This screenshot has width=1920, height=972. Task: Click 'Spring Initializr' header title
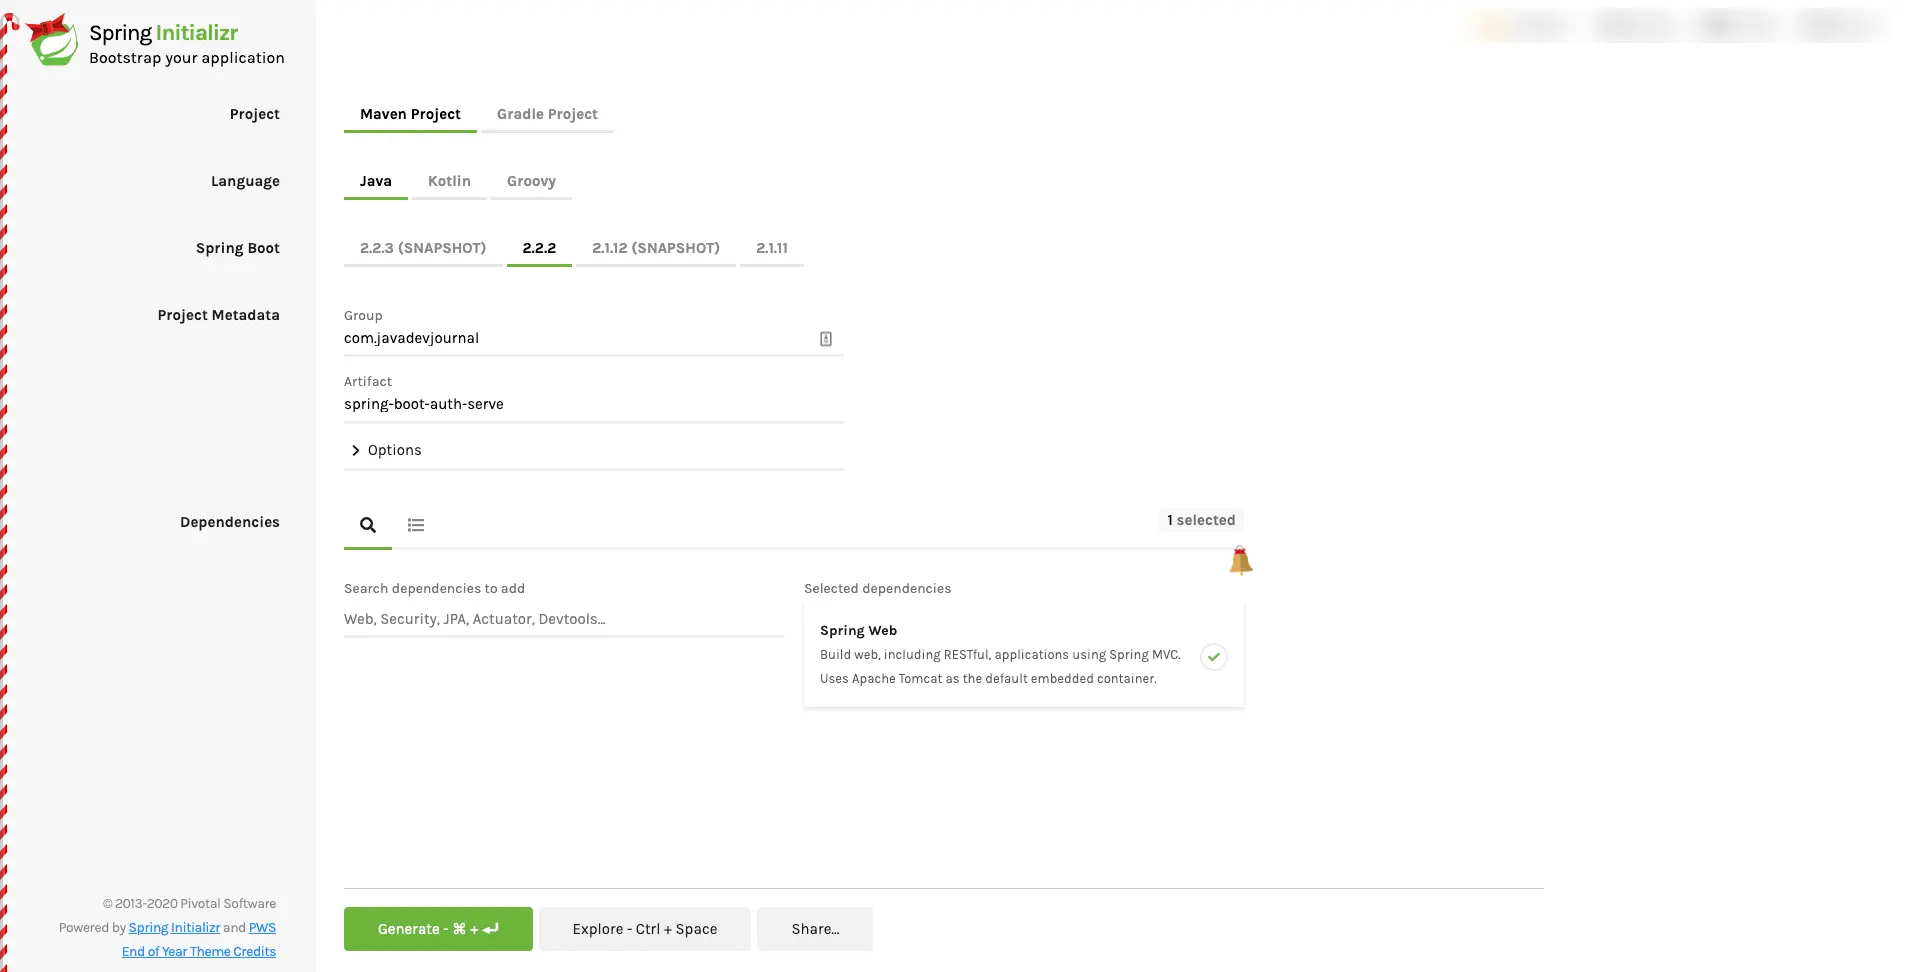164,33
